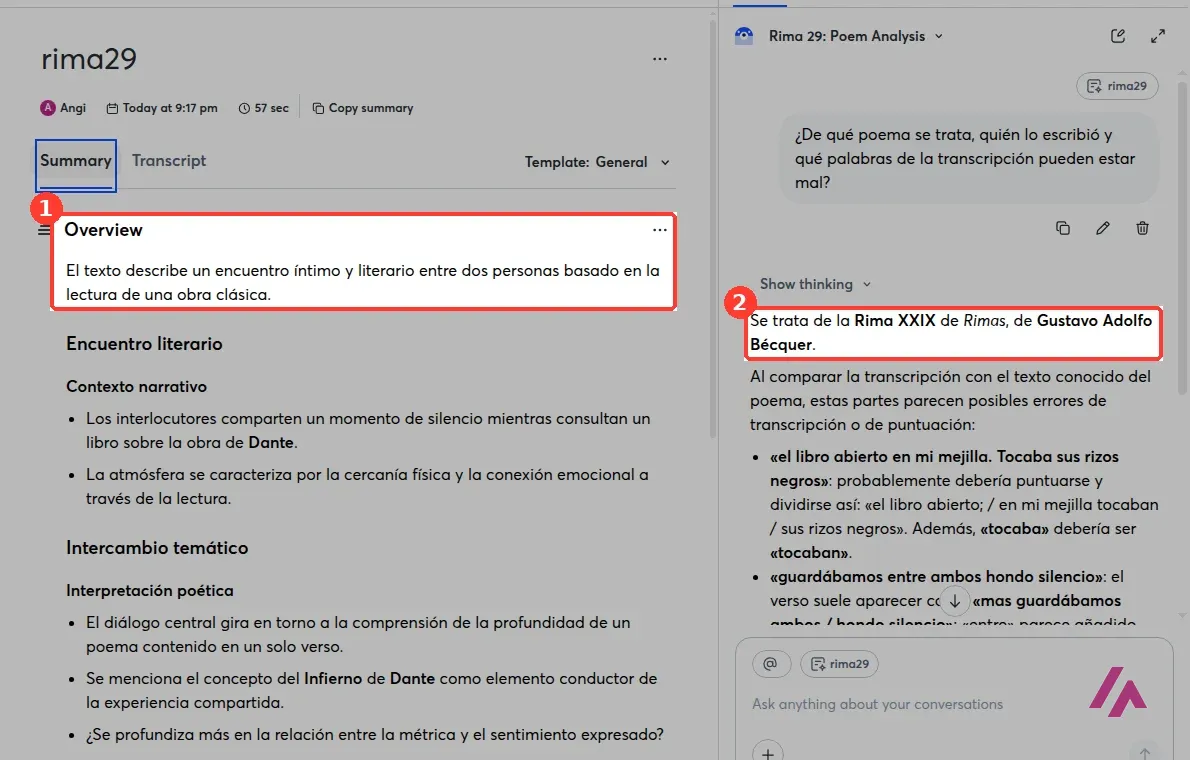
Task: Click Copy summary
Action: tap(363, 108)
